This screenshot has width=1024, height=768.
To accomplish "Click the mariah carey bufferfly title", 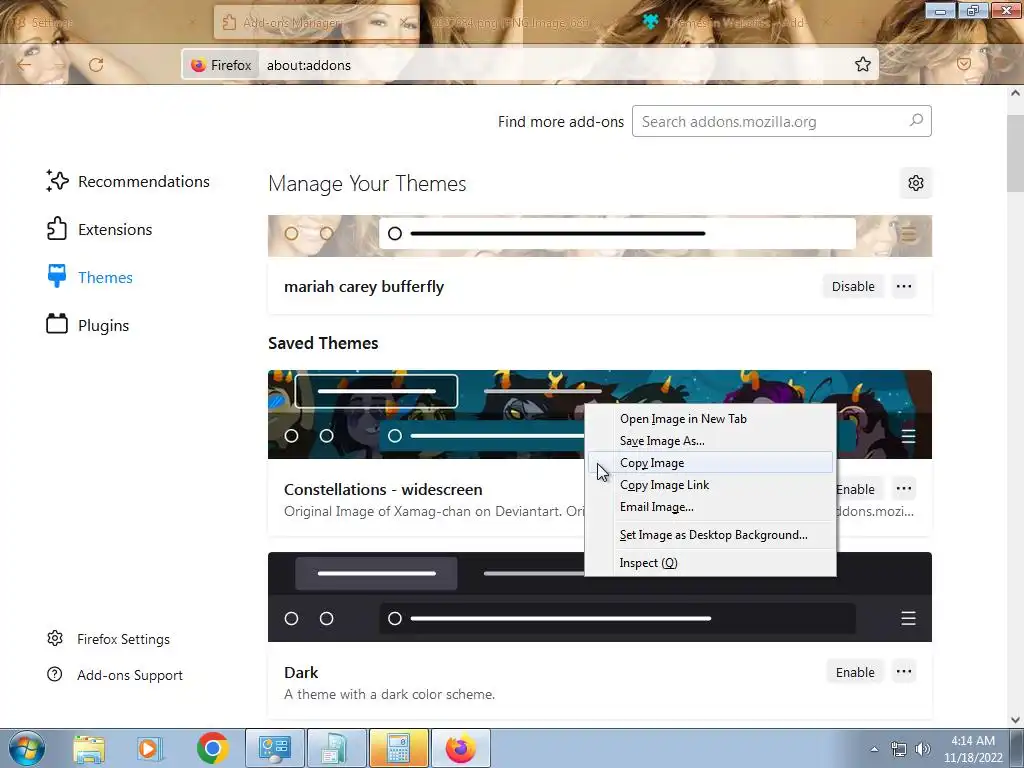I will tap(364, 287).
